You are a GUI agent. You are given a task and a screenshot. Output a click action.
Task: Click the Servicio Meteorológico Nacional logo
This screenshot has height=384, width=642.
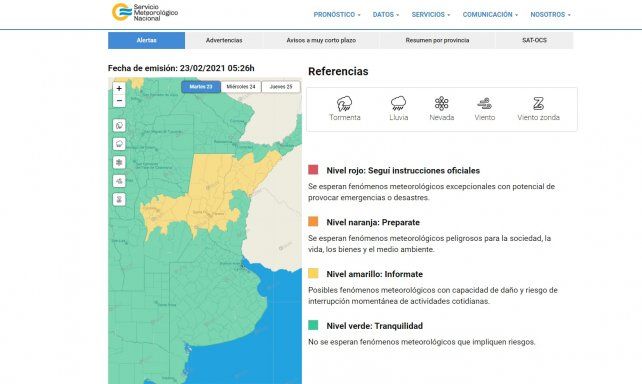pos(145,12)
